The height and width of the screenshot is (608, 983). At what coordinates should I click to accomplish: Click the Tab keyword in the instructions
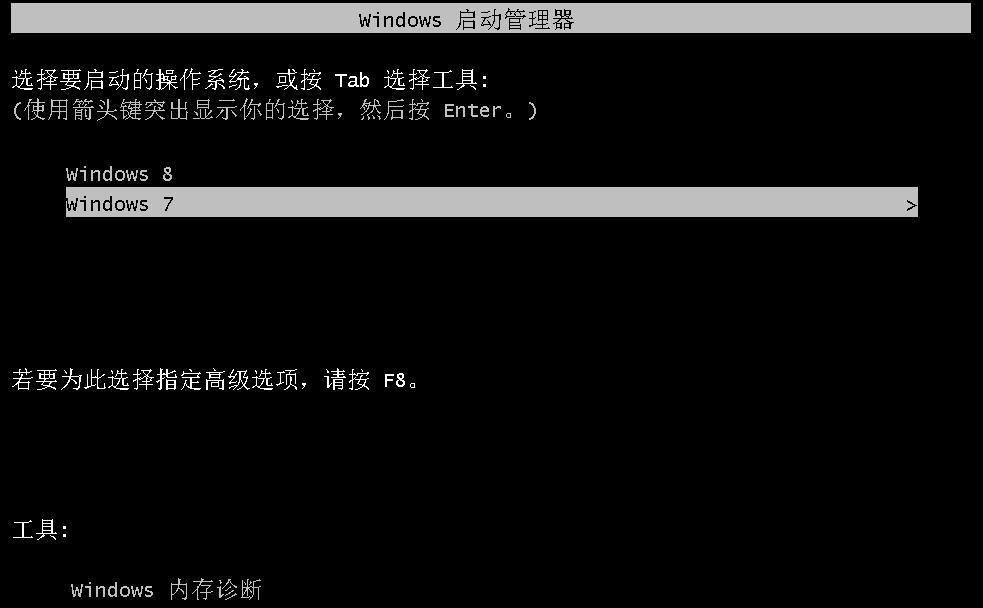pyautogui.click(x=352, y=80)
